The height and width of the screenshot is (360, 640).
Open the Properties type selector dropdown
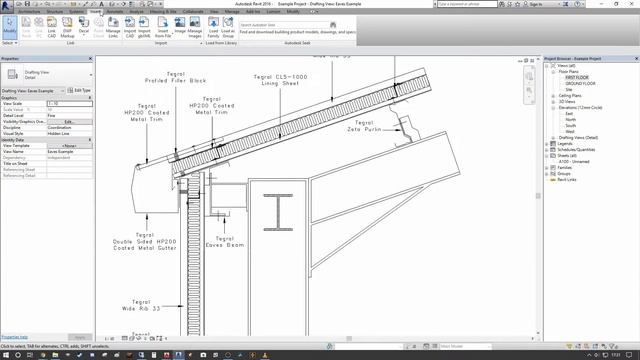pos(91,75)
